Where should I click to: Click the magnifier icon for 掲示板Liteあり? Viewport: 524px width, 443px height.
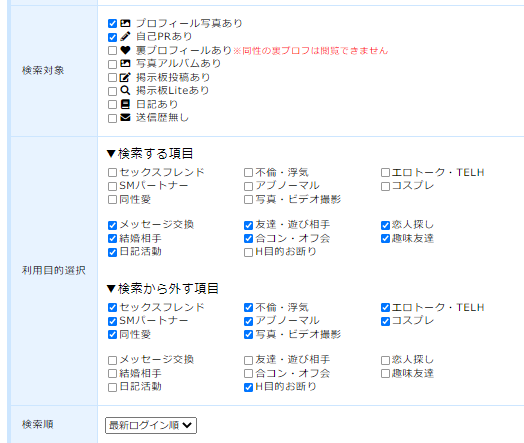pyautogui.click(x=125, y=90)
